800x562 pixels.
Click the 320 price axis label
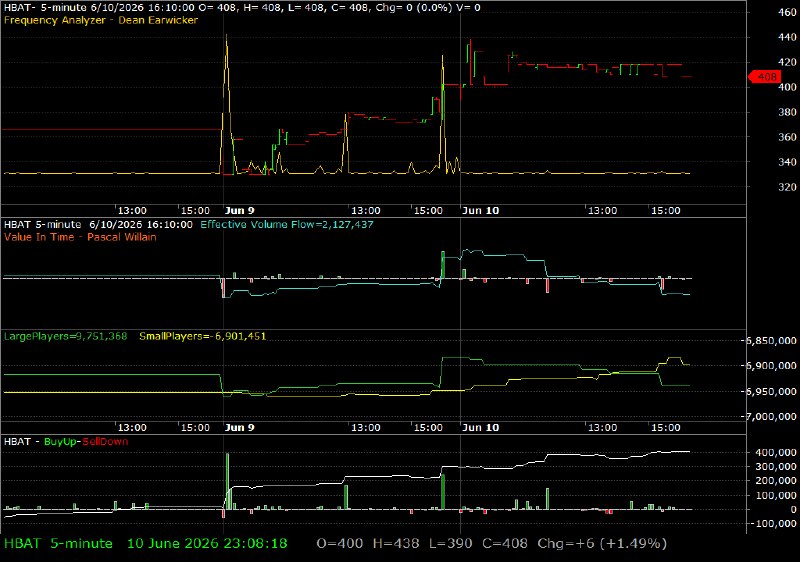tap(787, 187)
